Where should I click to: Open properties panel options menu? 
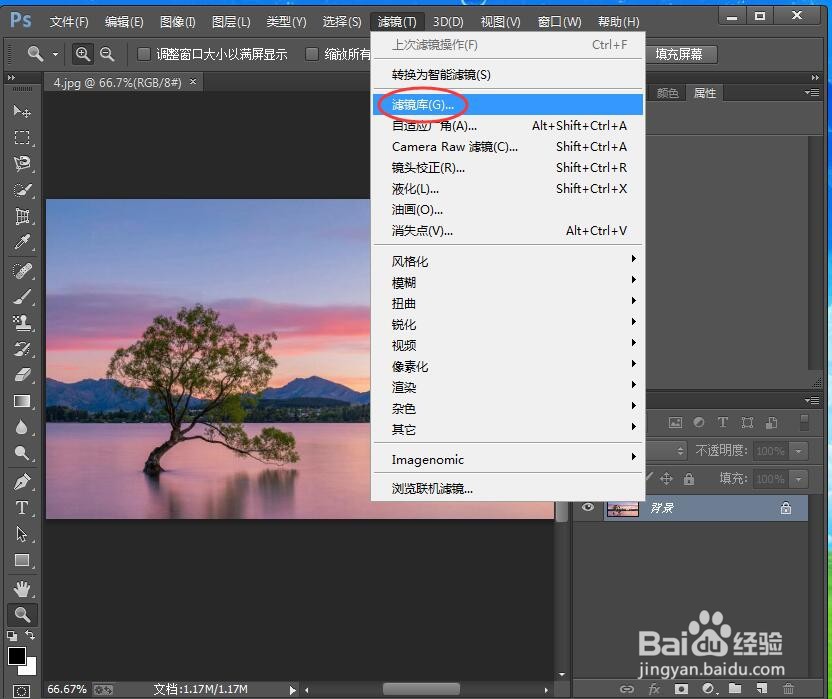coord(811,92)
